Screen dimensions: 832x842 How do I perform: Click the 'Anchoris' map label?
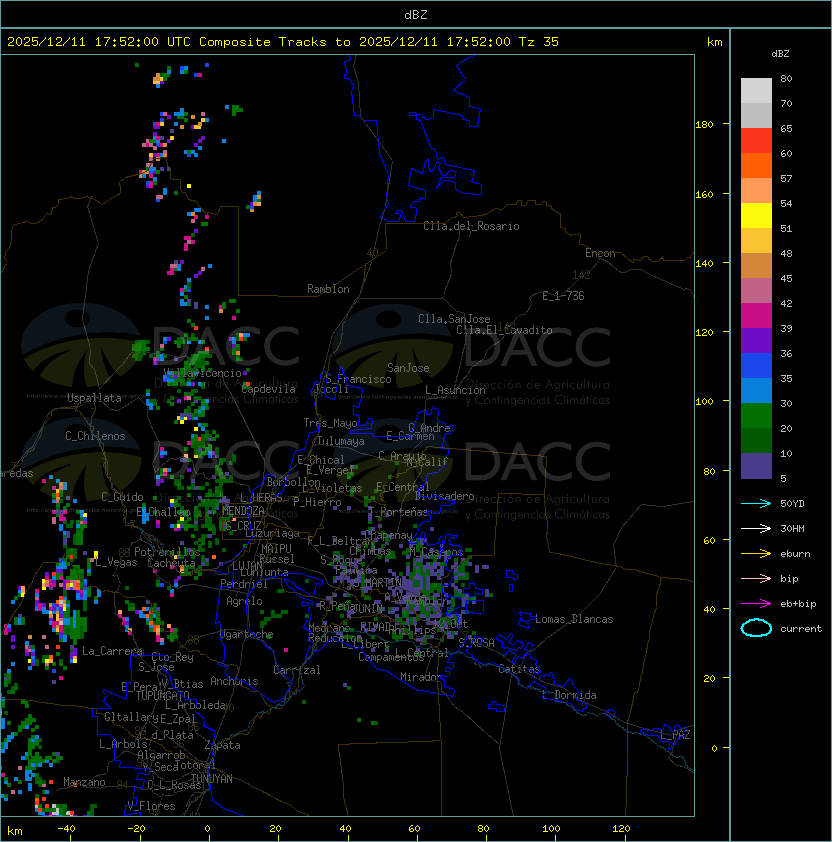click(x=234, y=681)
